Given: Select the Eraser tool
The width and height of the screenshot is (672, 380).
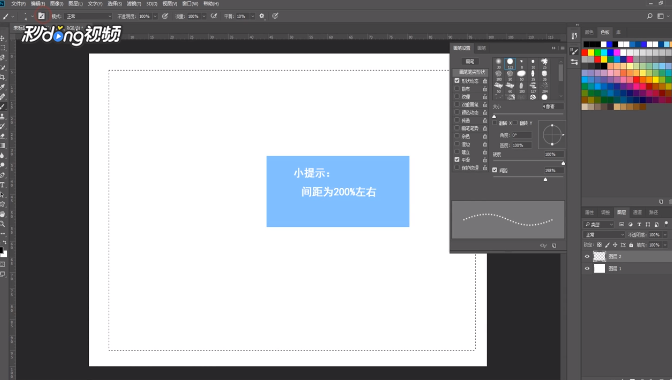Looking at the screenshot, I should [3, 136].
